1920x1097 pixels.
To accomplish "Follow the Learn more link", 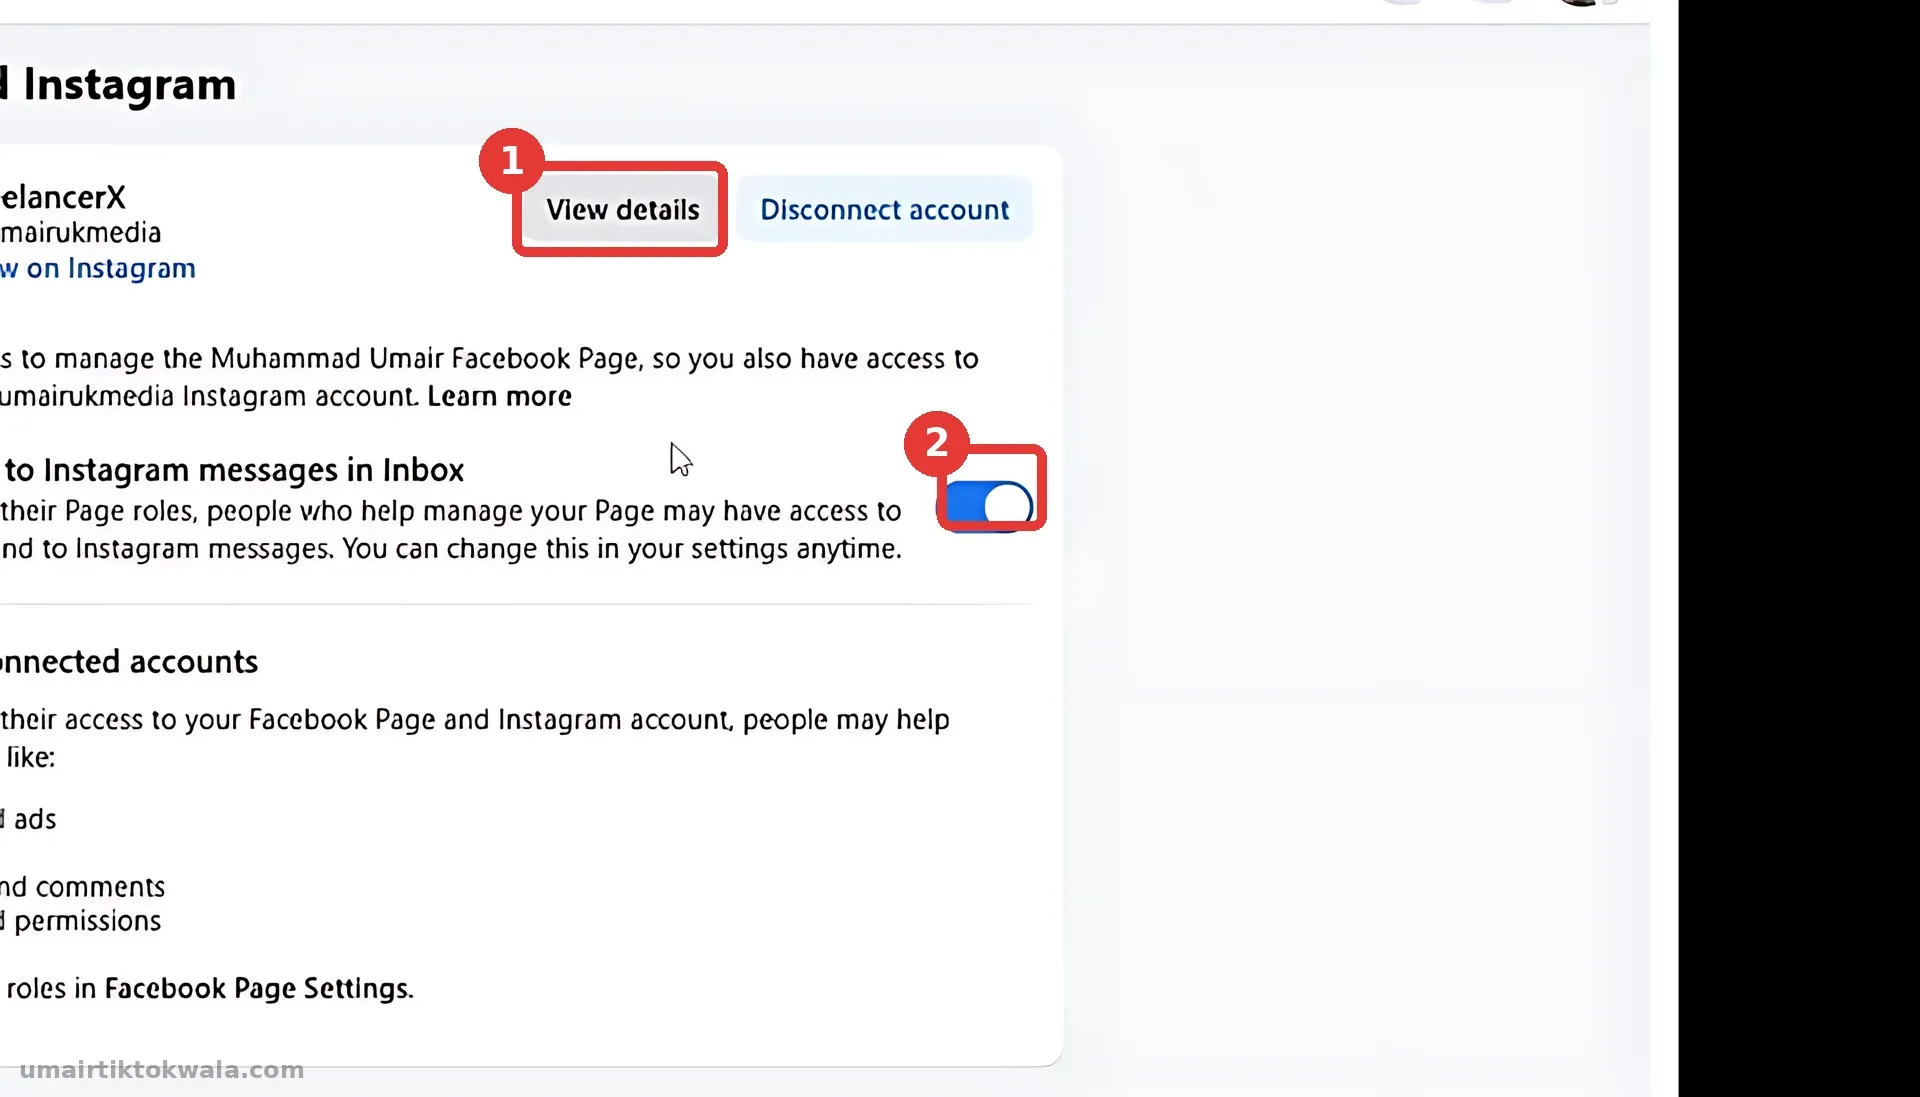I will click(x=499, y=396).
